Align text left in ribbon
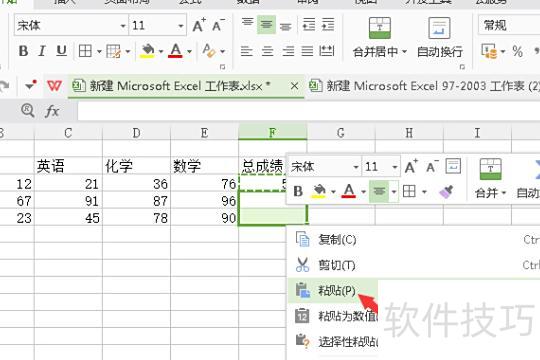Image resolution: width=540 pixels, height=360 pixels. click(x=246, y=51)
